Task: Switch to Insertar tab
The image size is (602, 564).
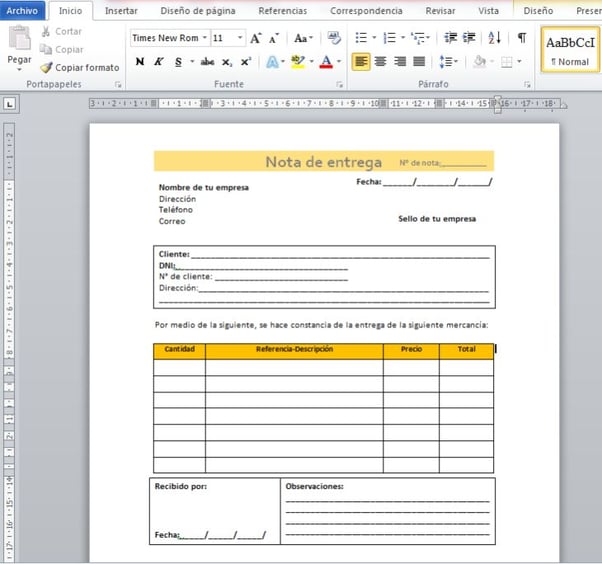Action: 121,11
